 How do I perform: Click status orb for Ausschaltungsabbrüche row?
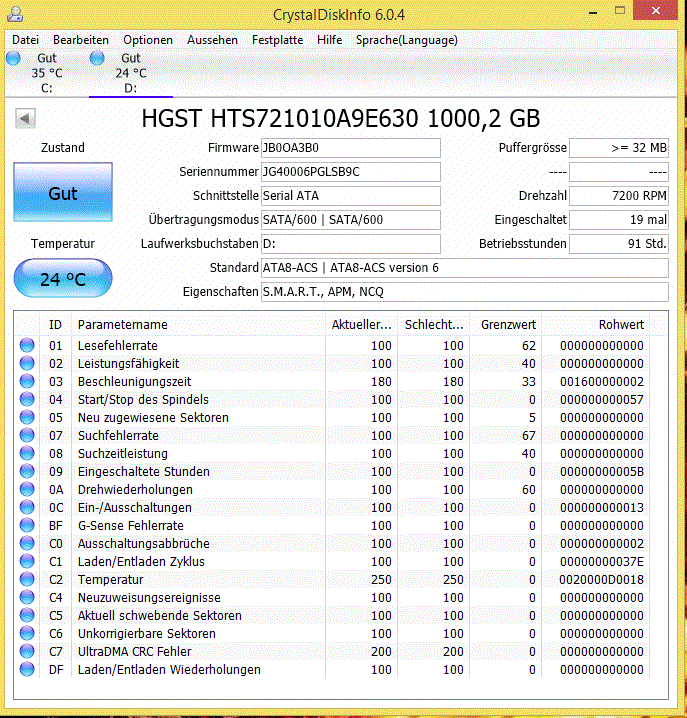(x=27, y=543)
